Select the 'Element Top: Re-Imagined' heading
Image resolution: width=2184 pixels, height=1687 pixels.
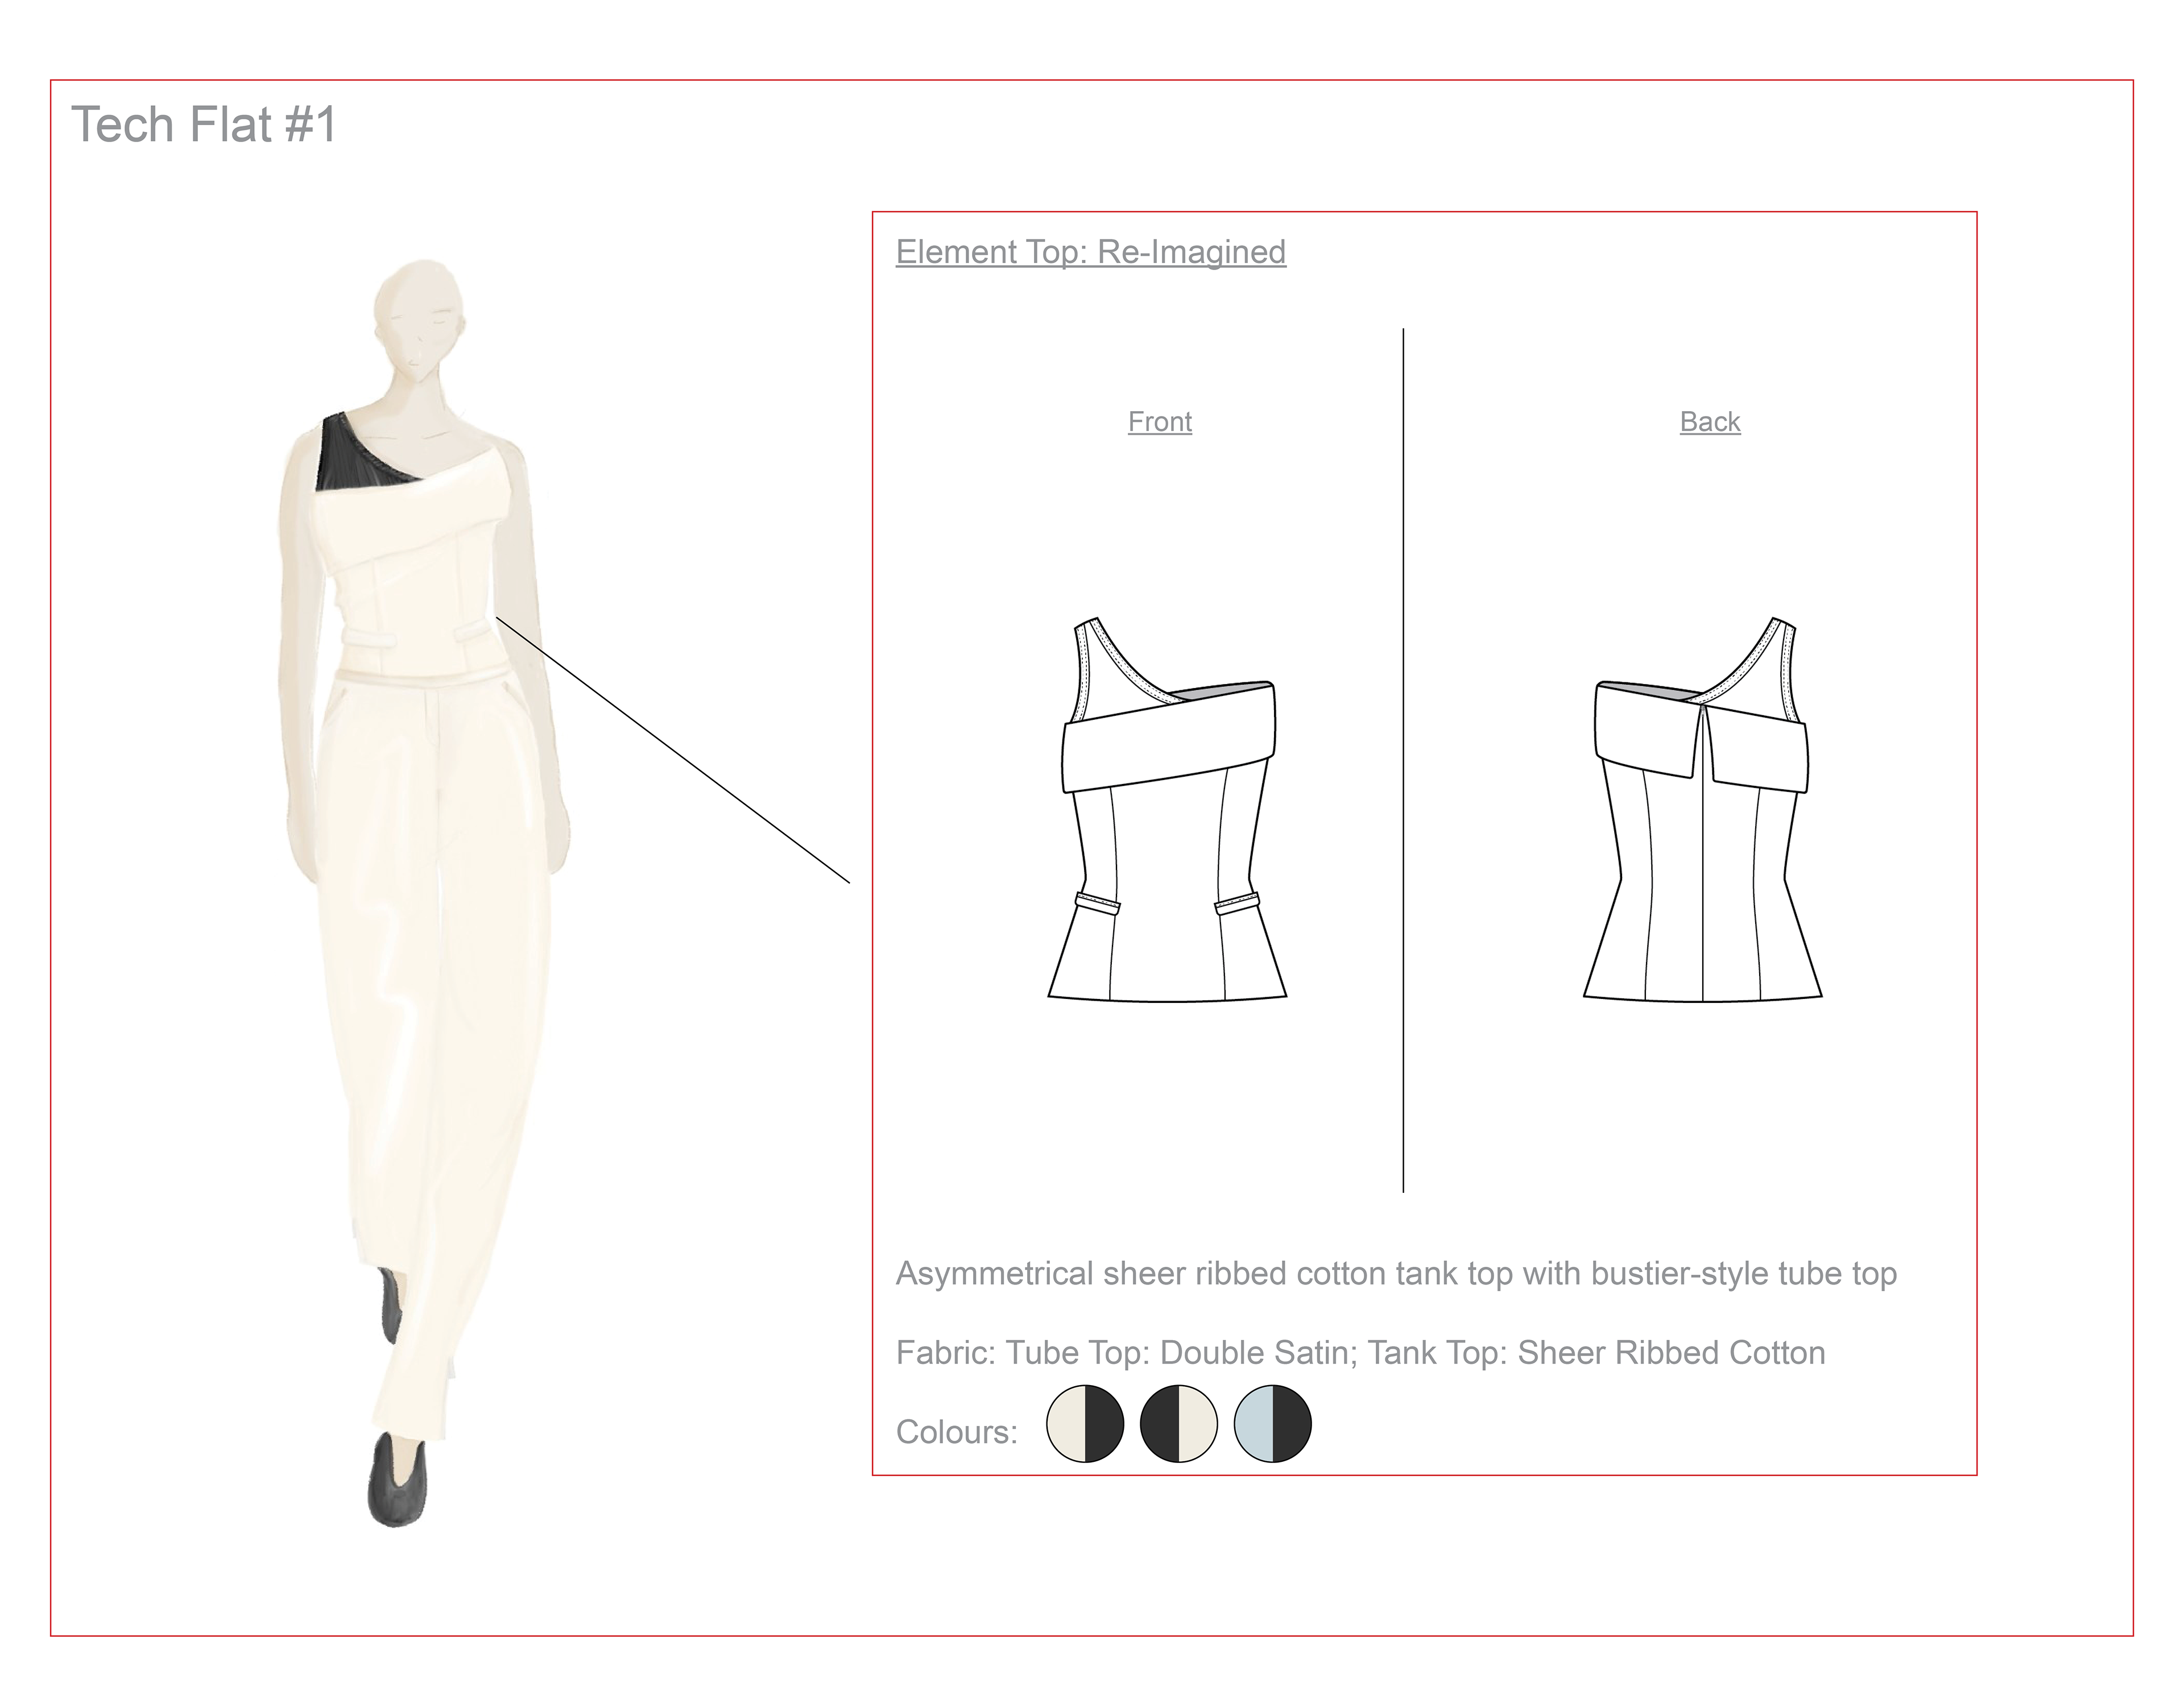(x=1090, y=252)
